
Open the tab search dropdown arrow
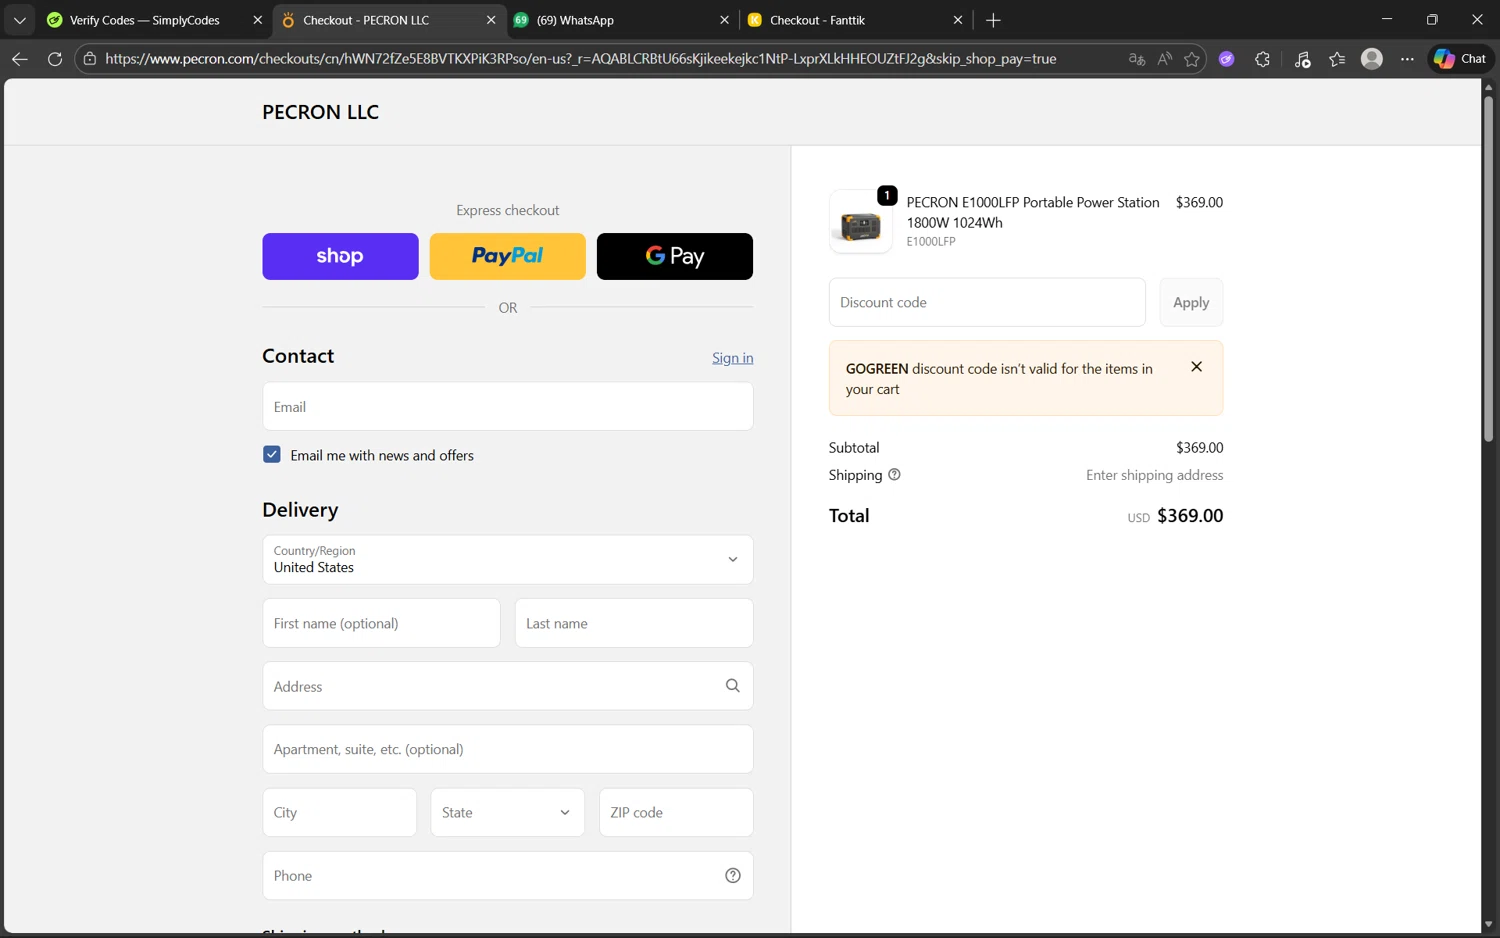pyautogui.click(x=19, y=20)
